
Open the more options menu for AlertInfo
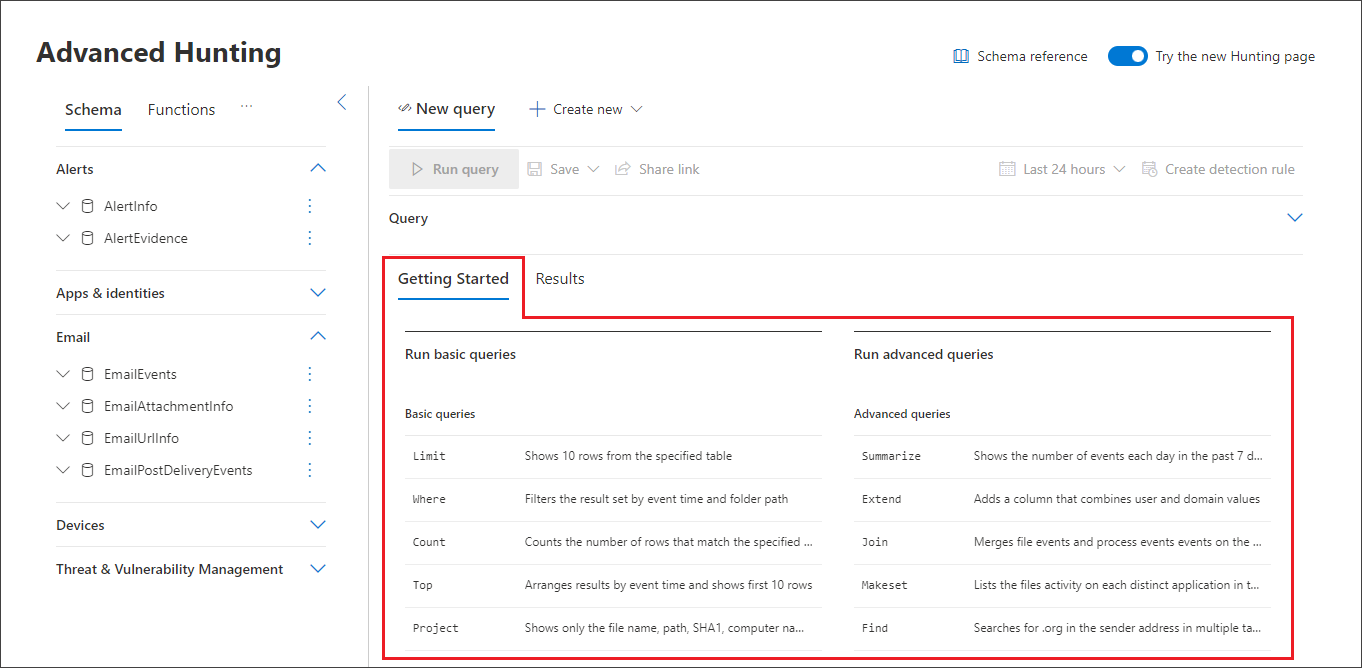(x=310, y=205)
